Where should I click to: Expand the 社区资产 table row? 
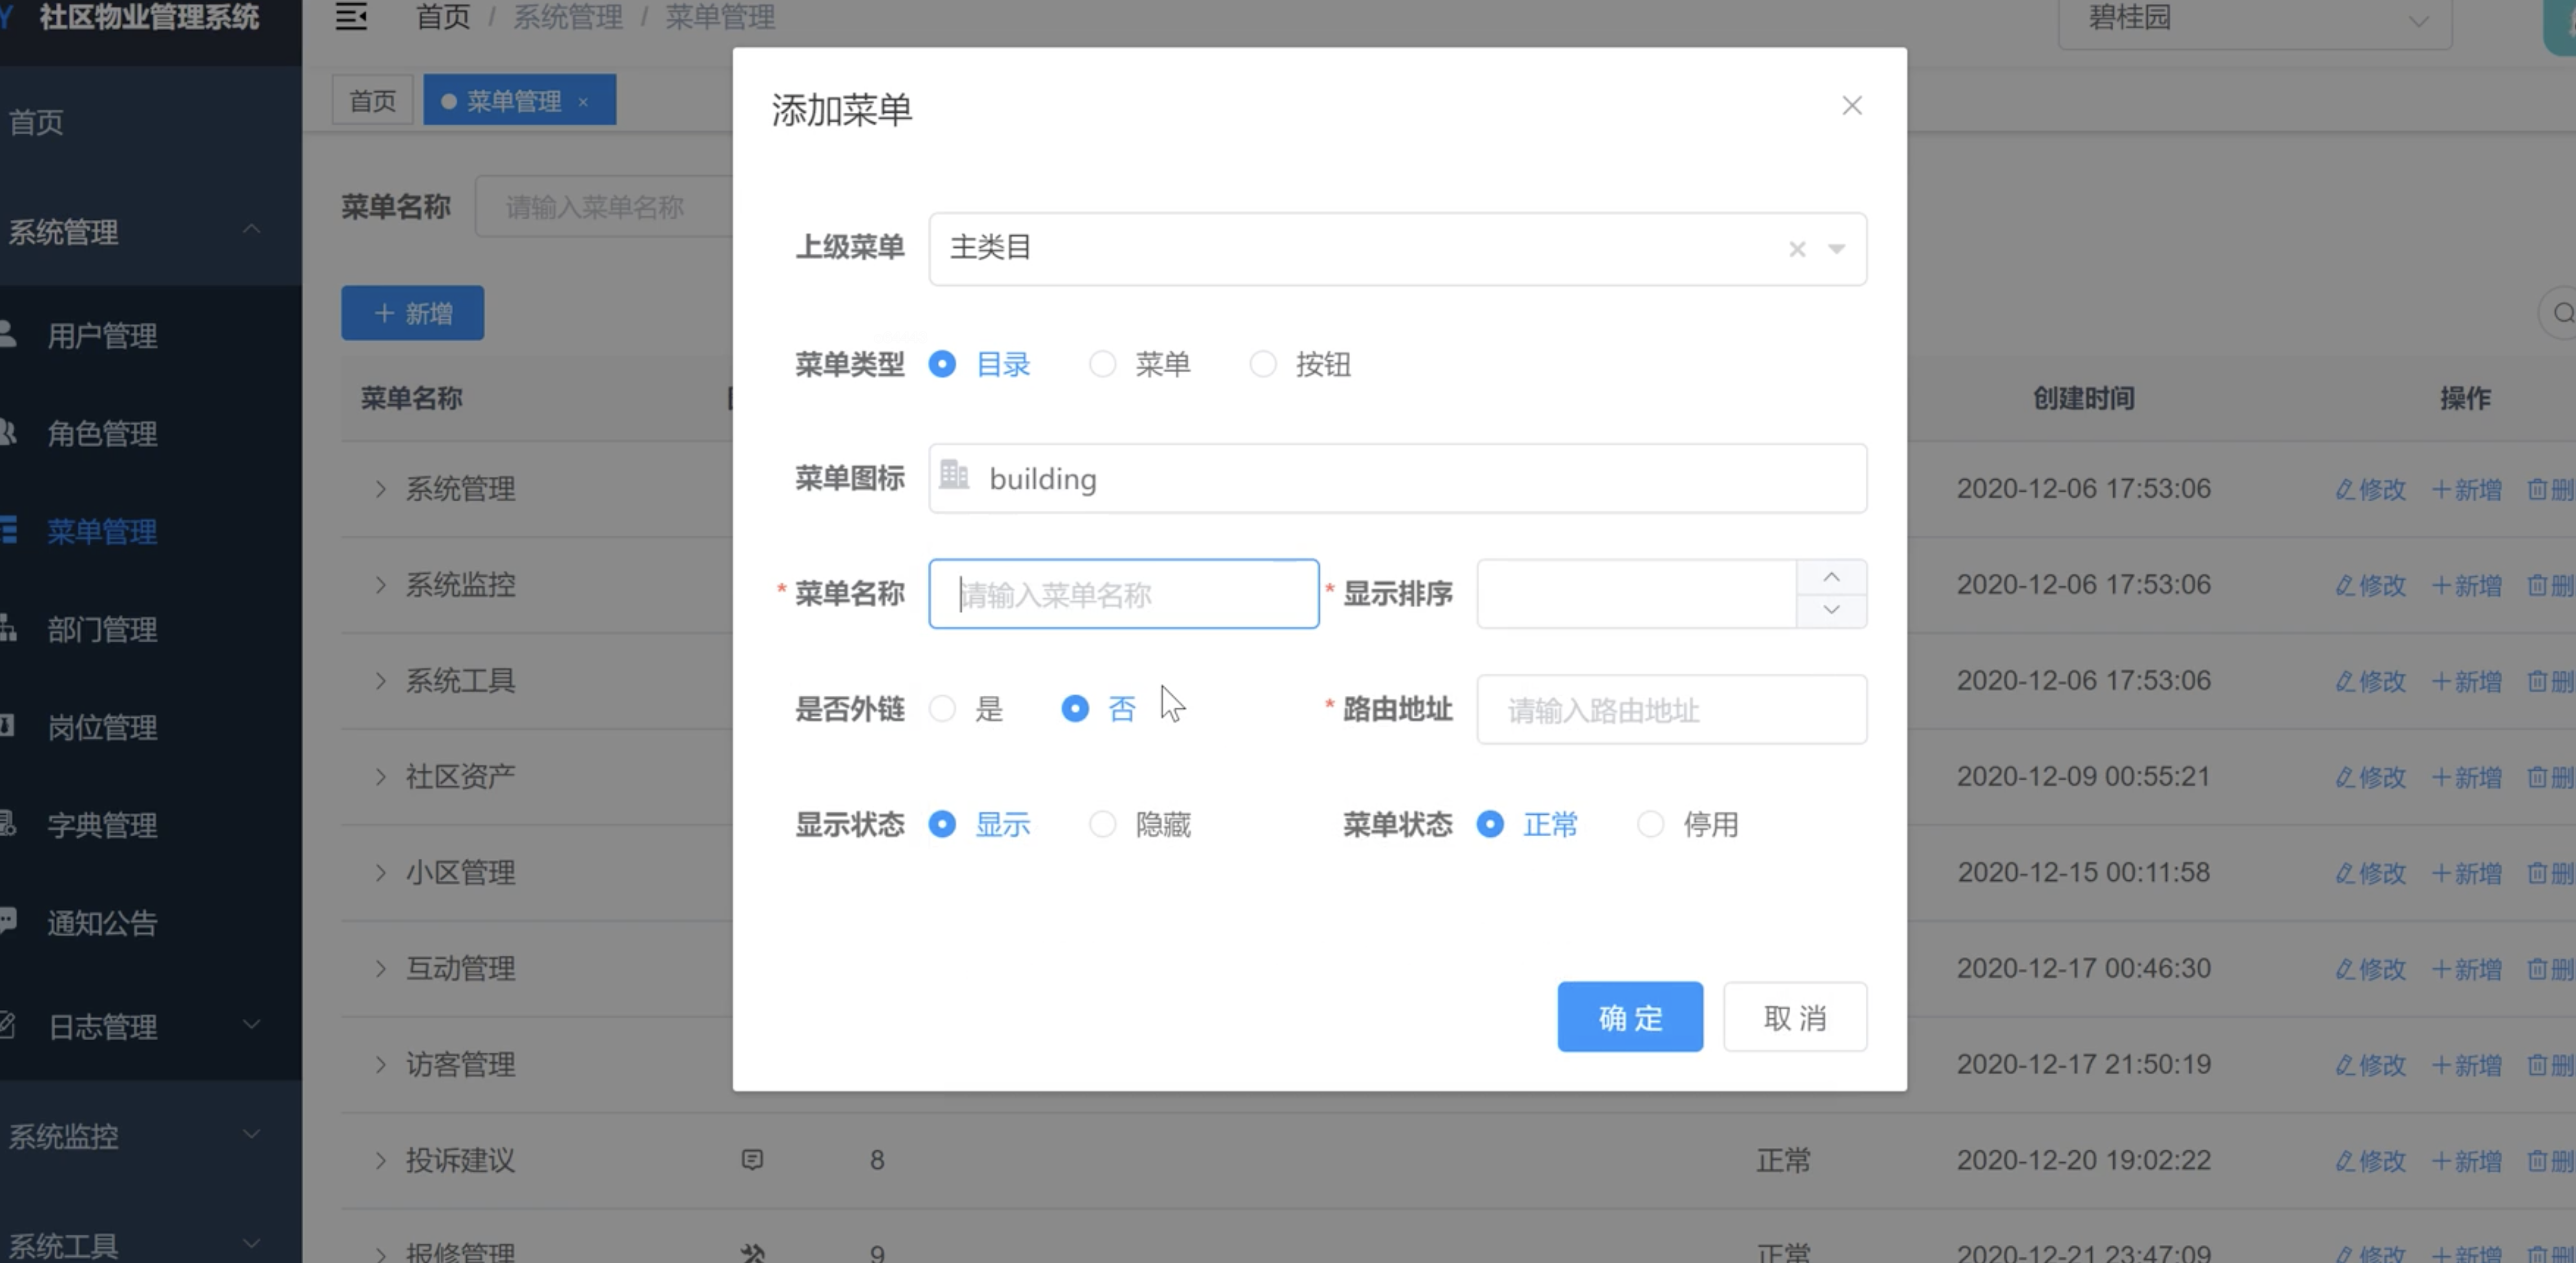[x=380, y=777]
